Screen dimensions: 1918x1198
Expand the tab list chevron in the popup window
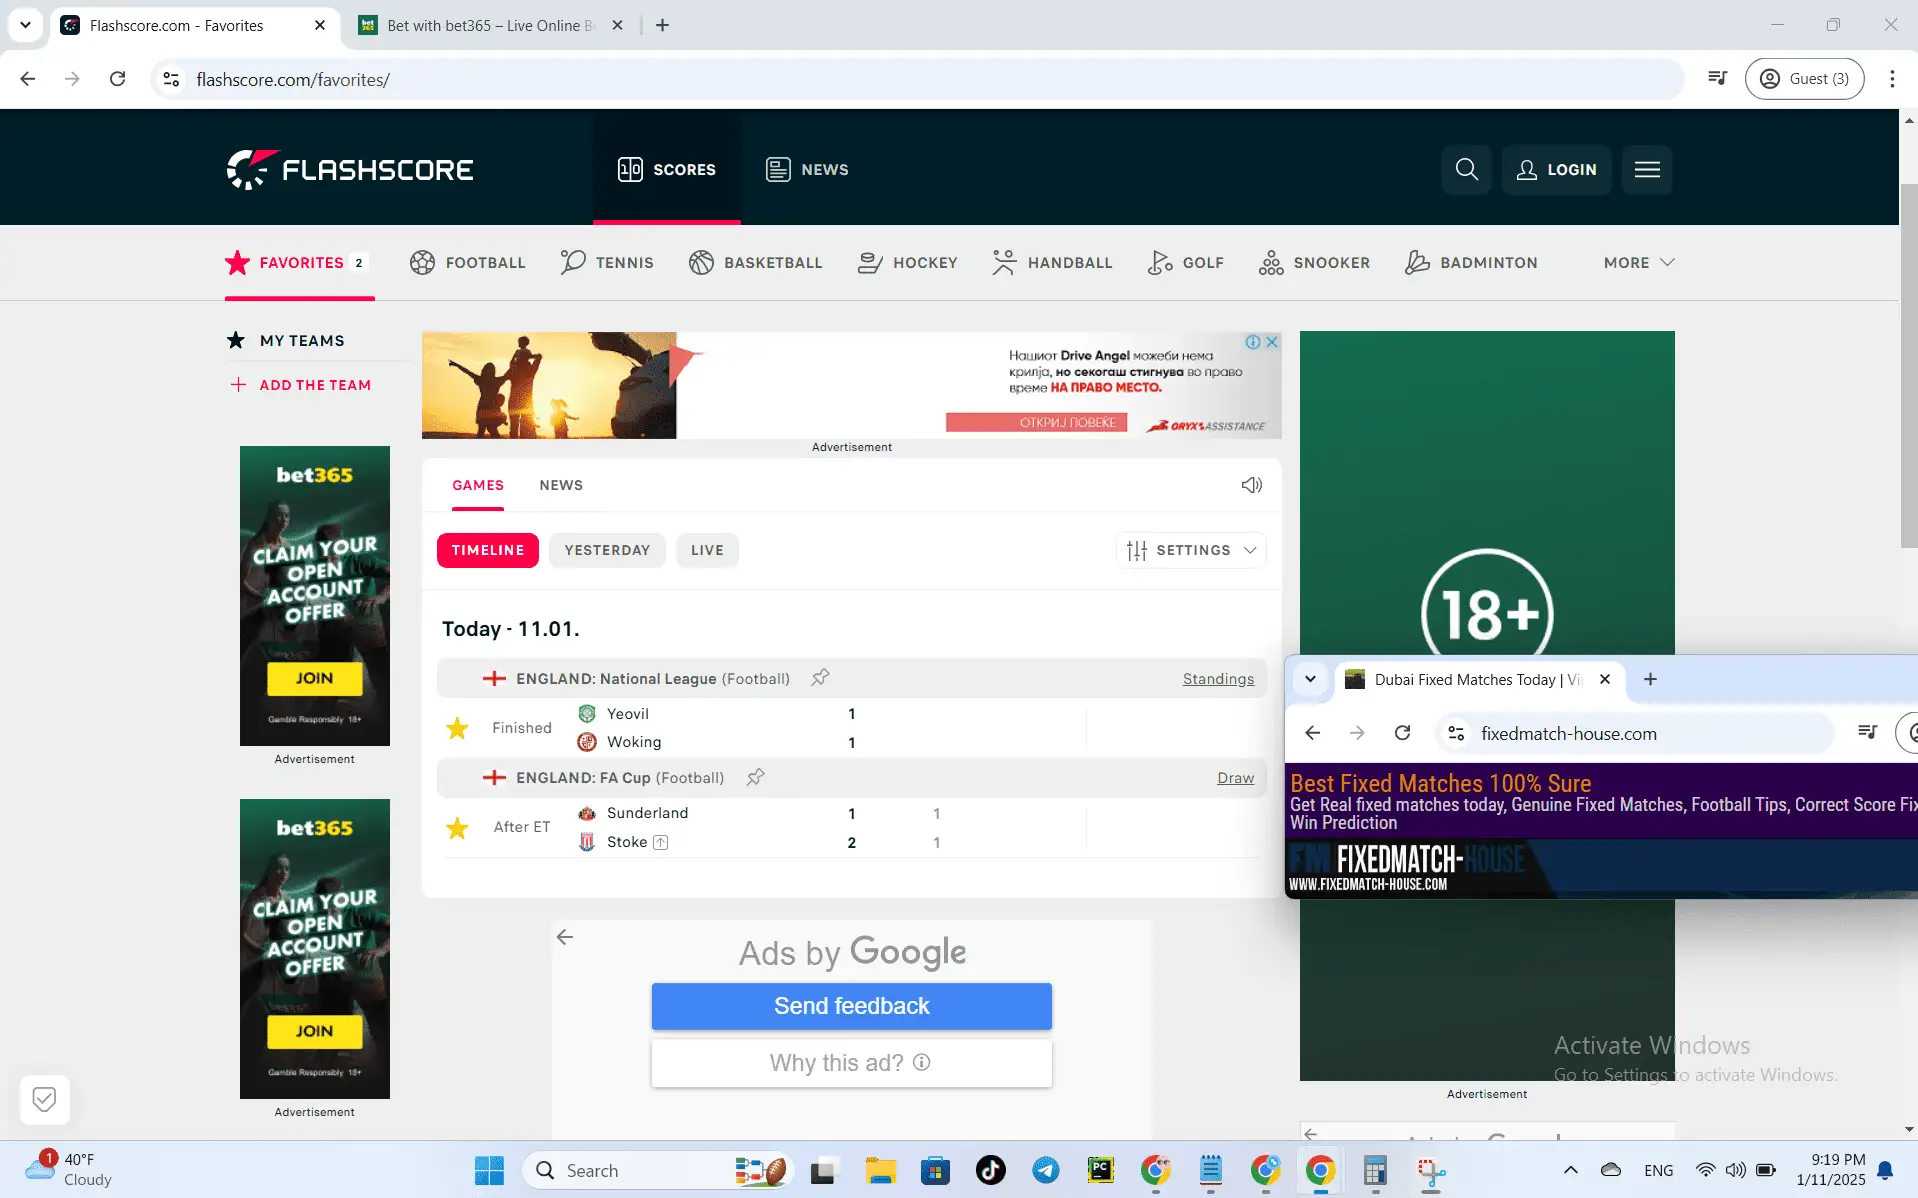click(x=1310, y=679)
